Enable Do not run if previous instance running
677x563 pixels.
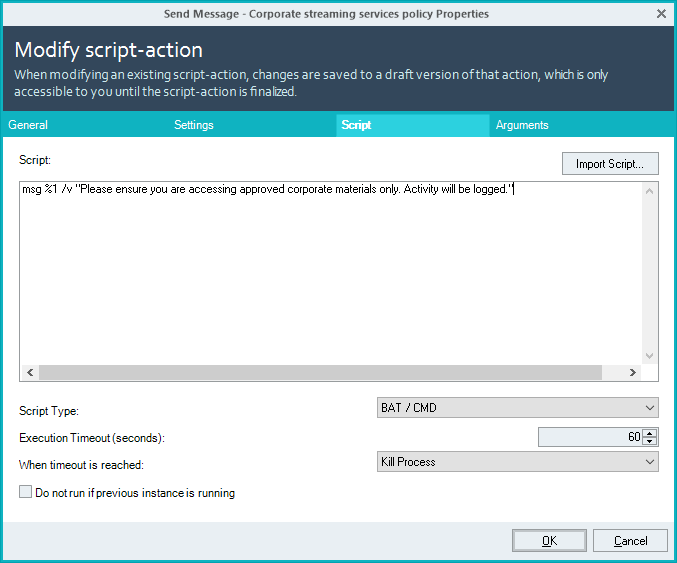(25, 492)
